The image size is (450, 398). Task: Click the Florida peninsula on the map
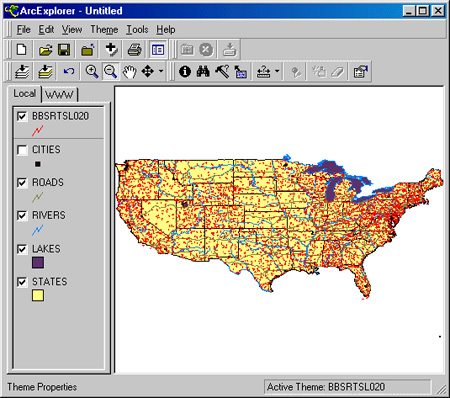[x=363, y=281]
